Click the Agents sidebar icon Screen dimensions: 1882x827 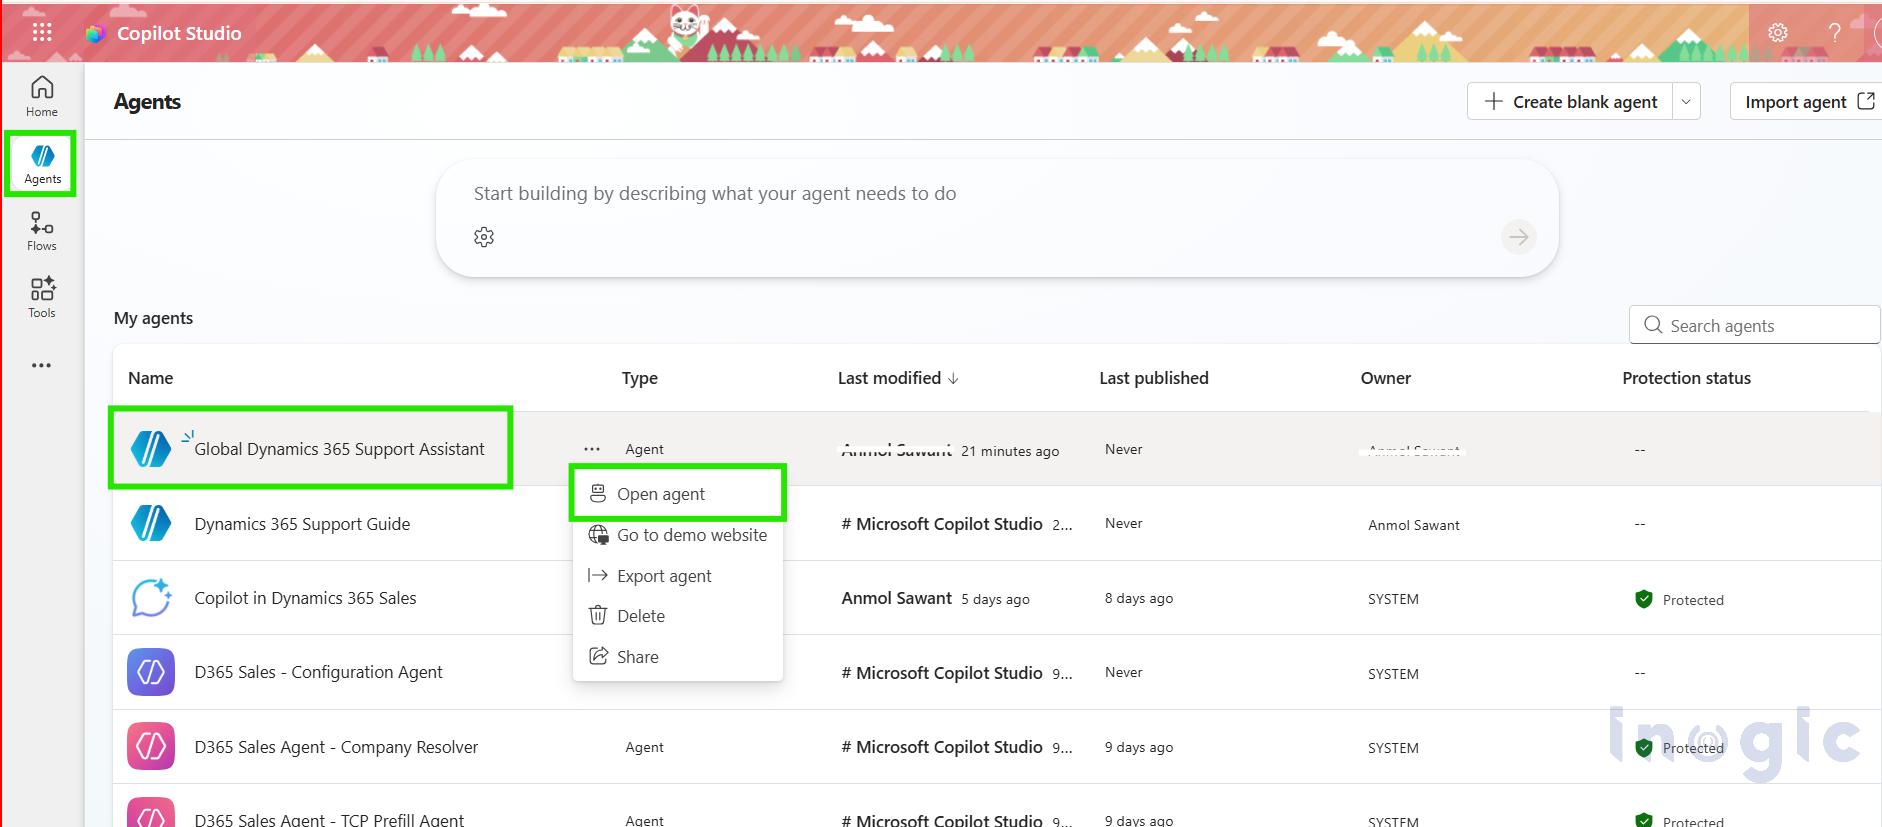point(42,164)
